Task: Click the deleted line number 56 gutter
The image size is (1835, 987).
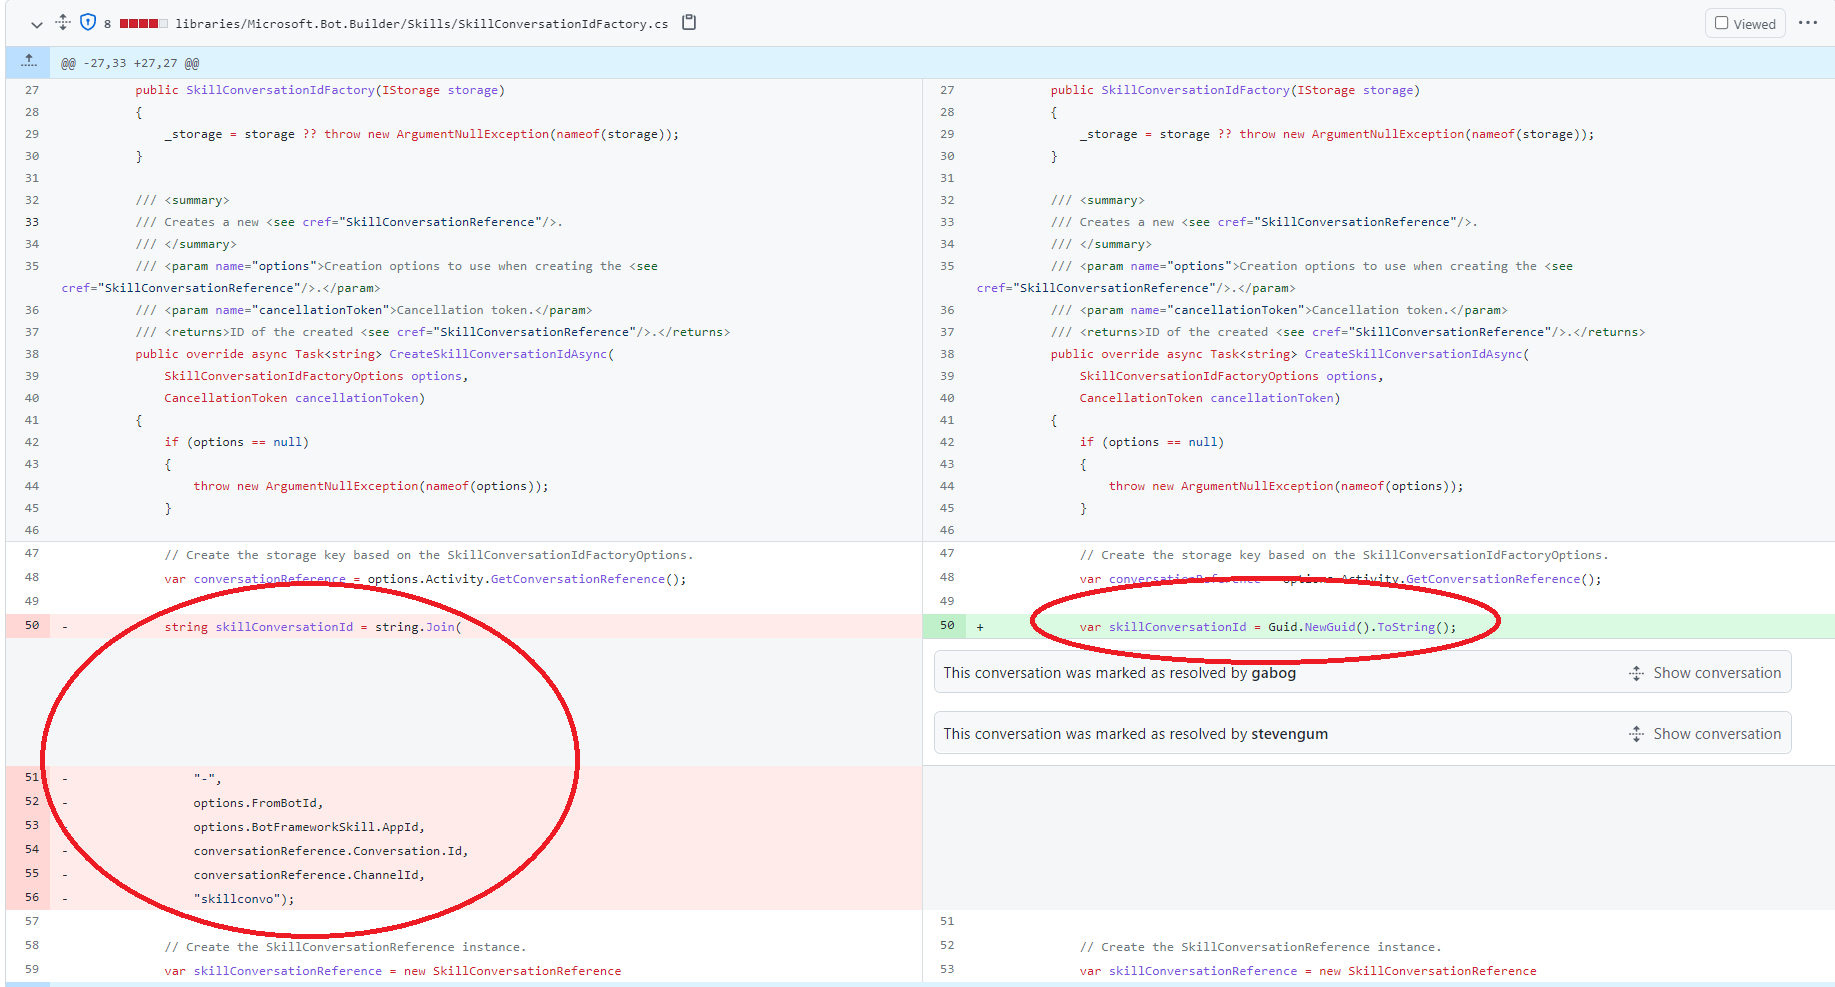Action: click(32, 898)
